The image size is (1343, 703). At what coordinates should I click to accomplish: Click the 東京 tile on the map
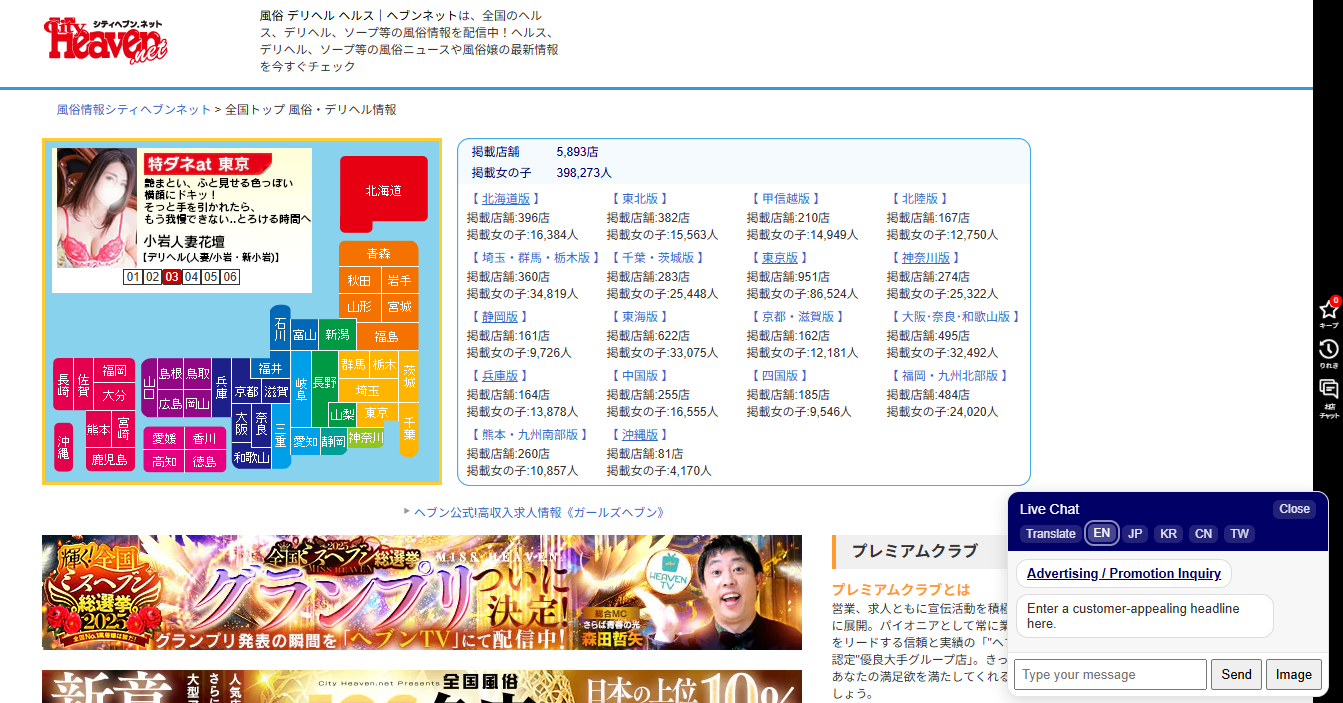tap(376, 413)
